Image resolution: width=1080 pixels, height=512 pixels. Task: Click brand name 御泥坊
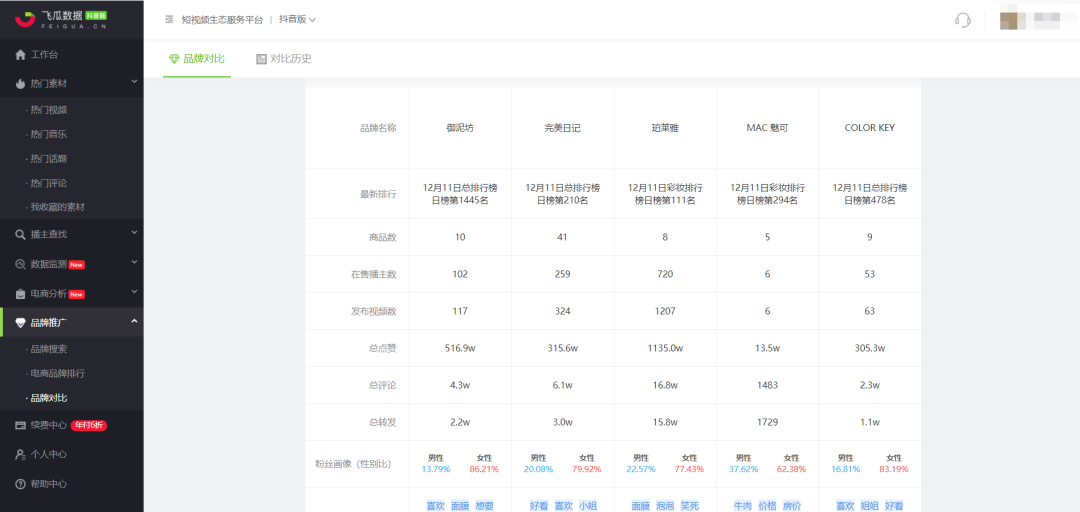460,127
